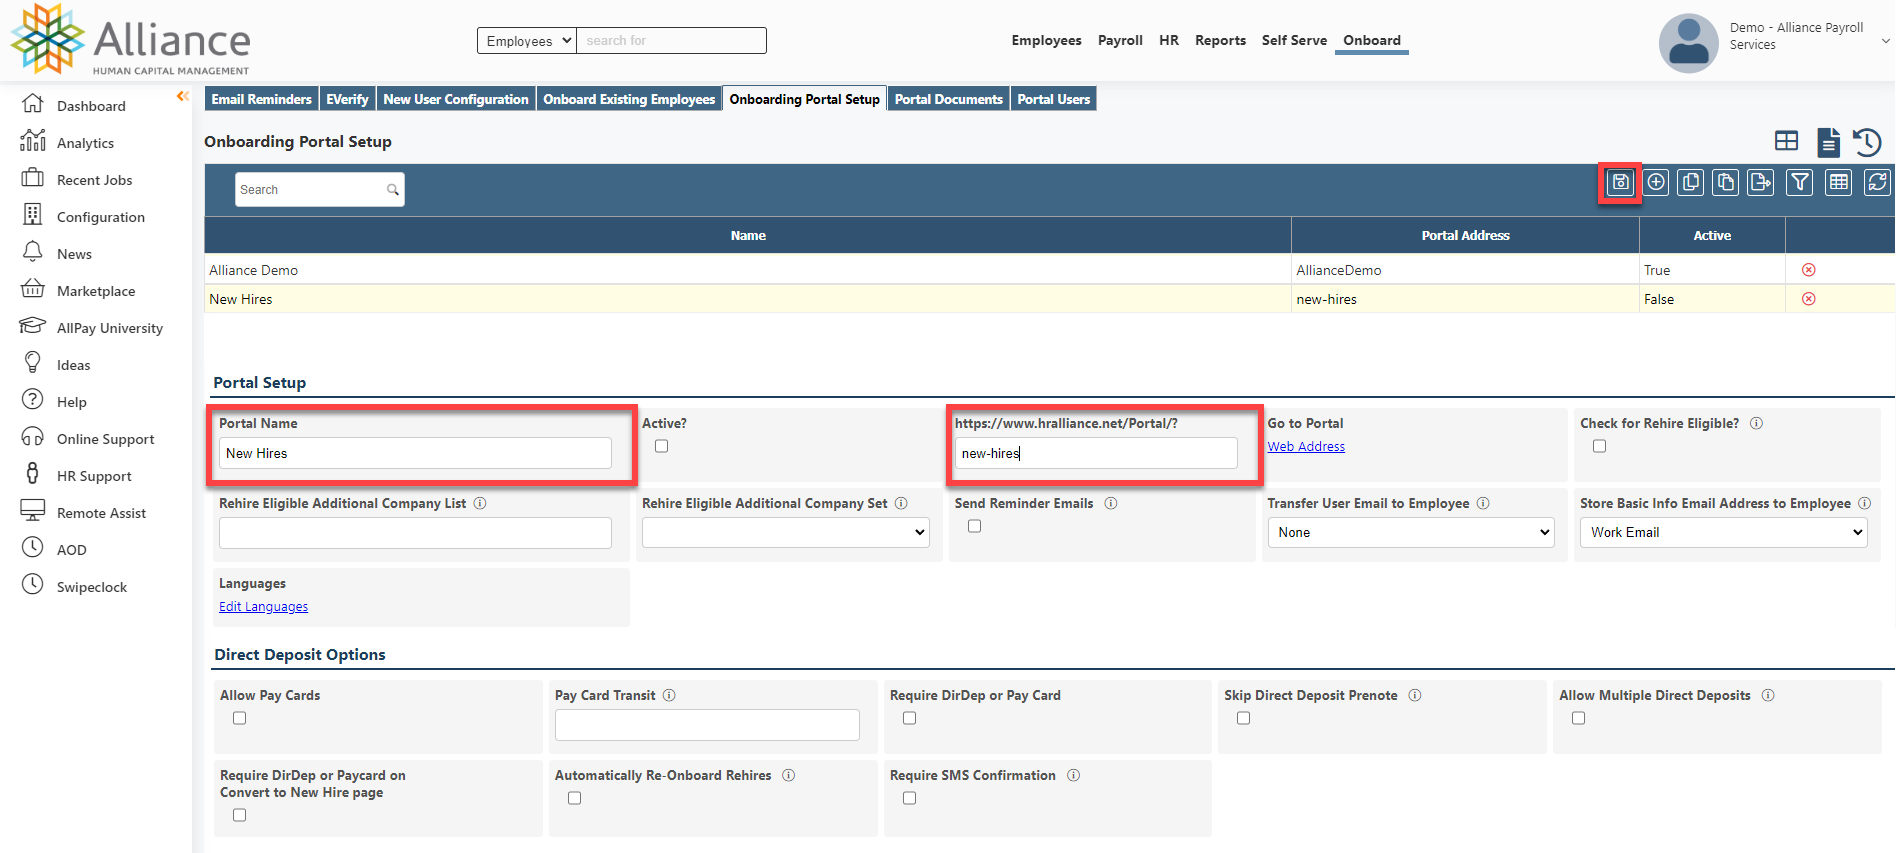Delete the Alliance Demo row

click(x=1808, y=270)
